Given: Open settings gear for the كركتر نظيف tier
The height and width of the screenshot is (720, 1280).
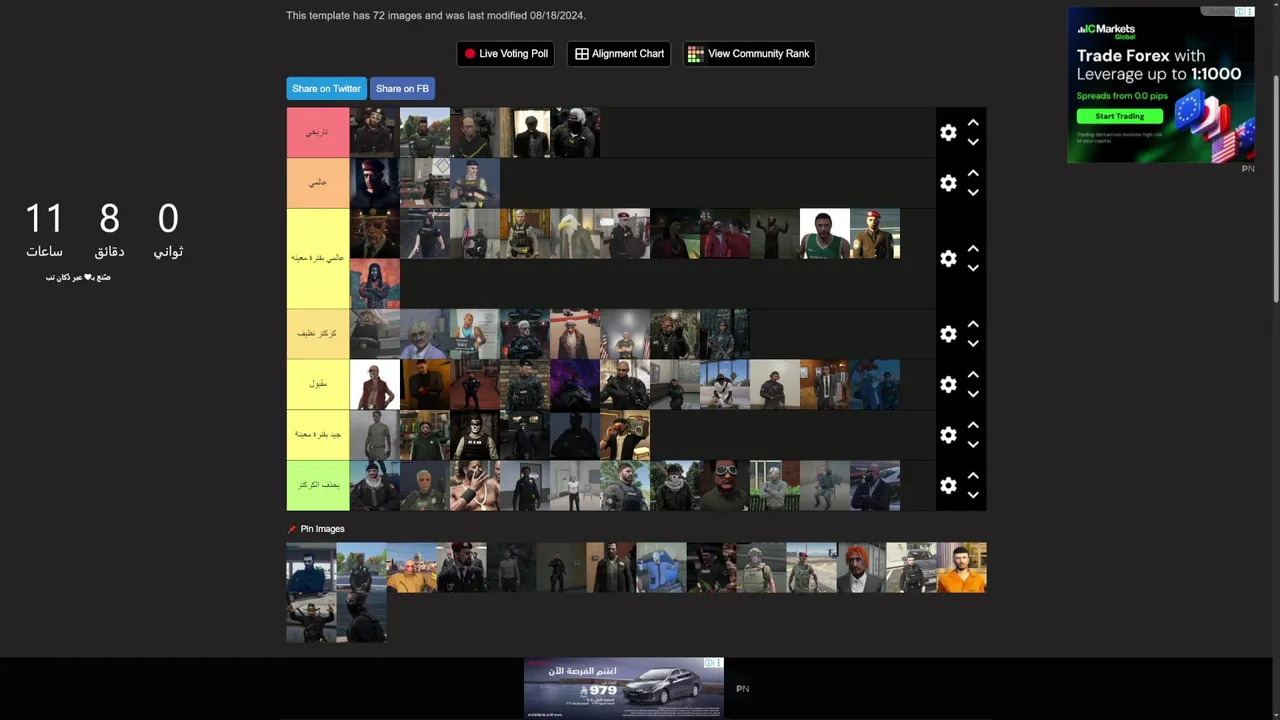Looking at the screenshot, I should (x=948, y=334).
